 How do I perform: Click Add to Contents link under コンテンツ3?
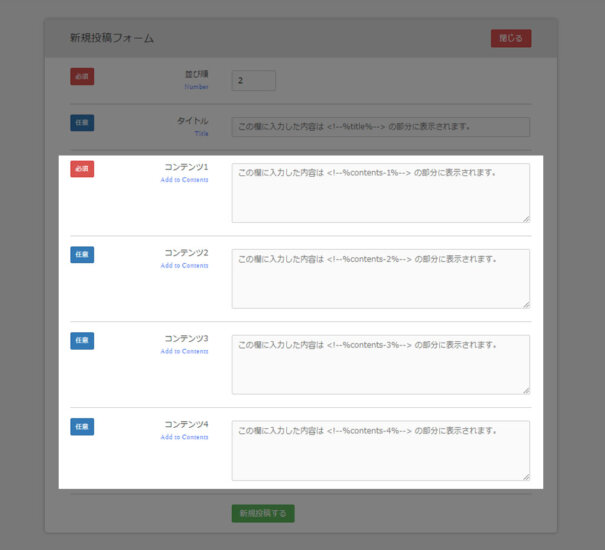pos(184,351)
